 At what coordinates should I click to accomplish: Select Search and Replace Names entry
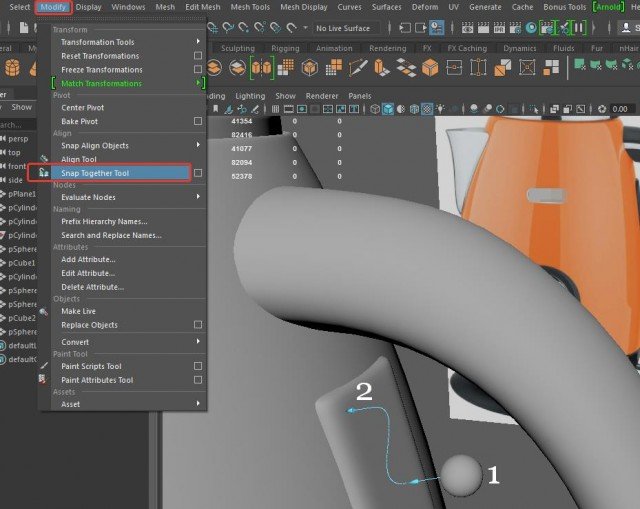[111, 235]
